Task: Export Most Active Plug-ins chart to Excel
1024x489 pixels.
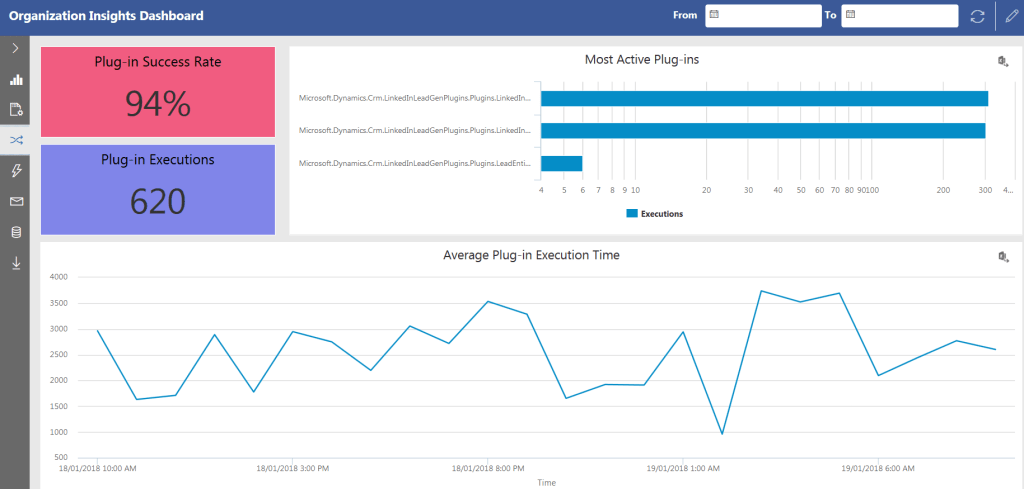Action: (1003, 62)
